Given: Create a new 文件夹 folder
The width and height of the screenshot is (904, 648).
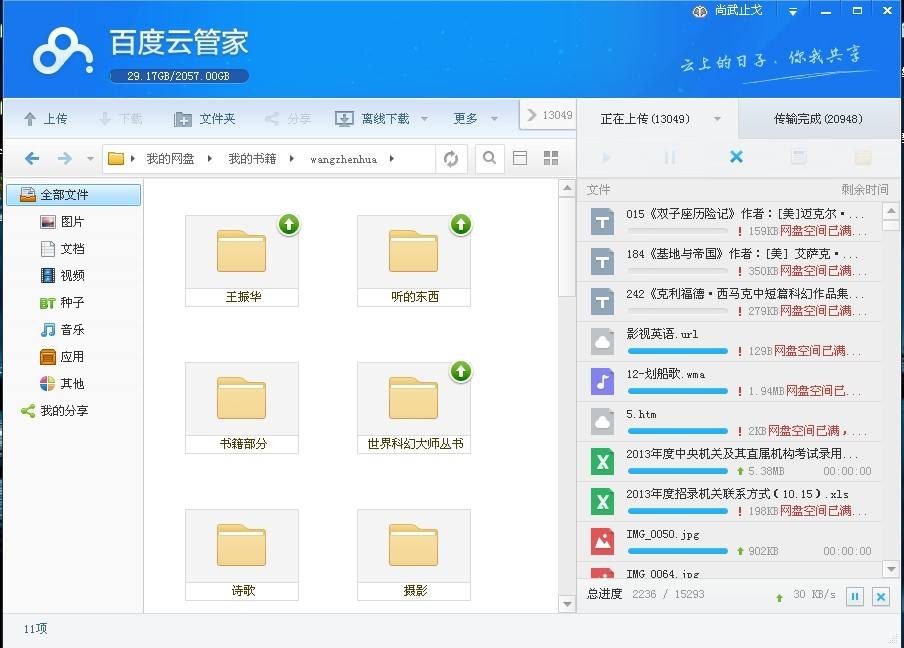Looking at the screenshot, I should 205,119.
